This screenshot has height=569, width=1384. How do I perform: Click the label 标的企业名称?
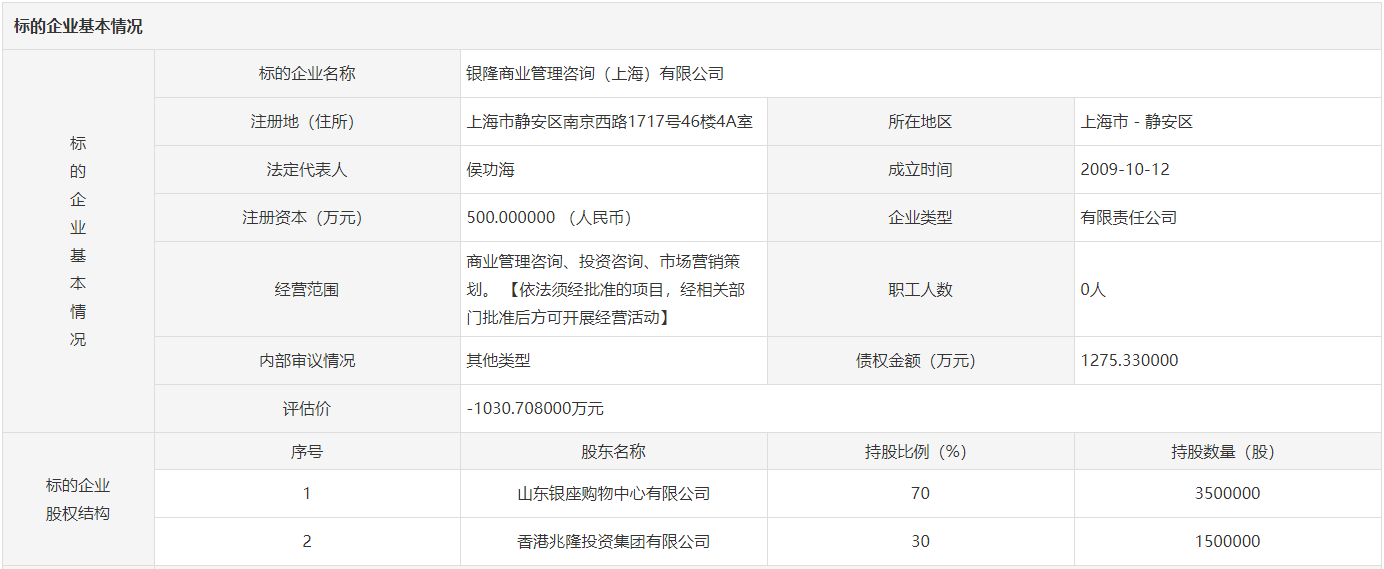[307, 74]
